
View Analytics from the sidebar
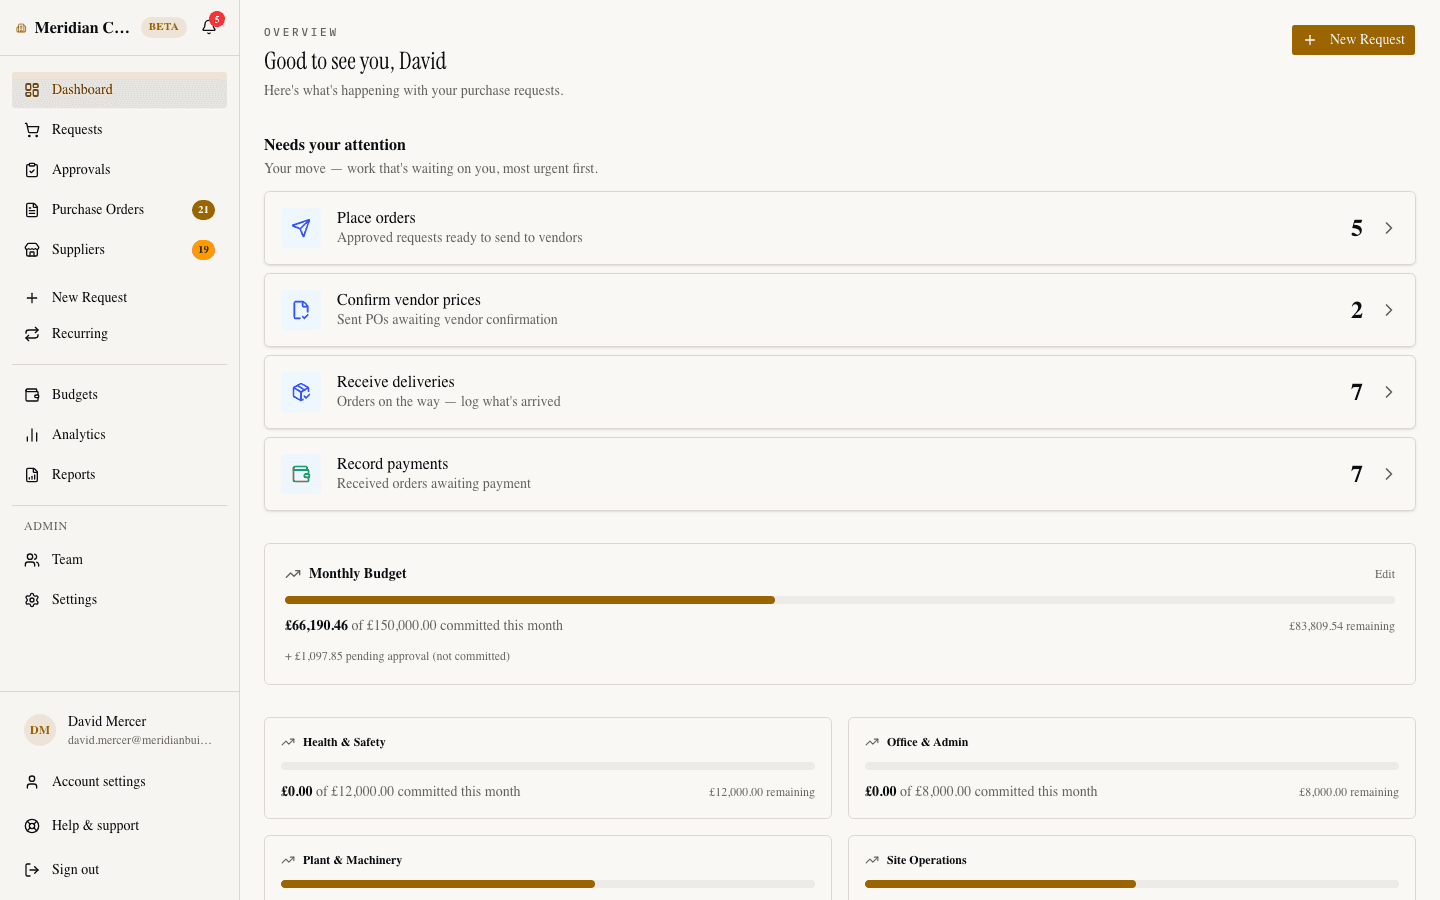pyautogui.click(x=119, y=435)
